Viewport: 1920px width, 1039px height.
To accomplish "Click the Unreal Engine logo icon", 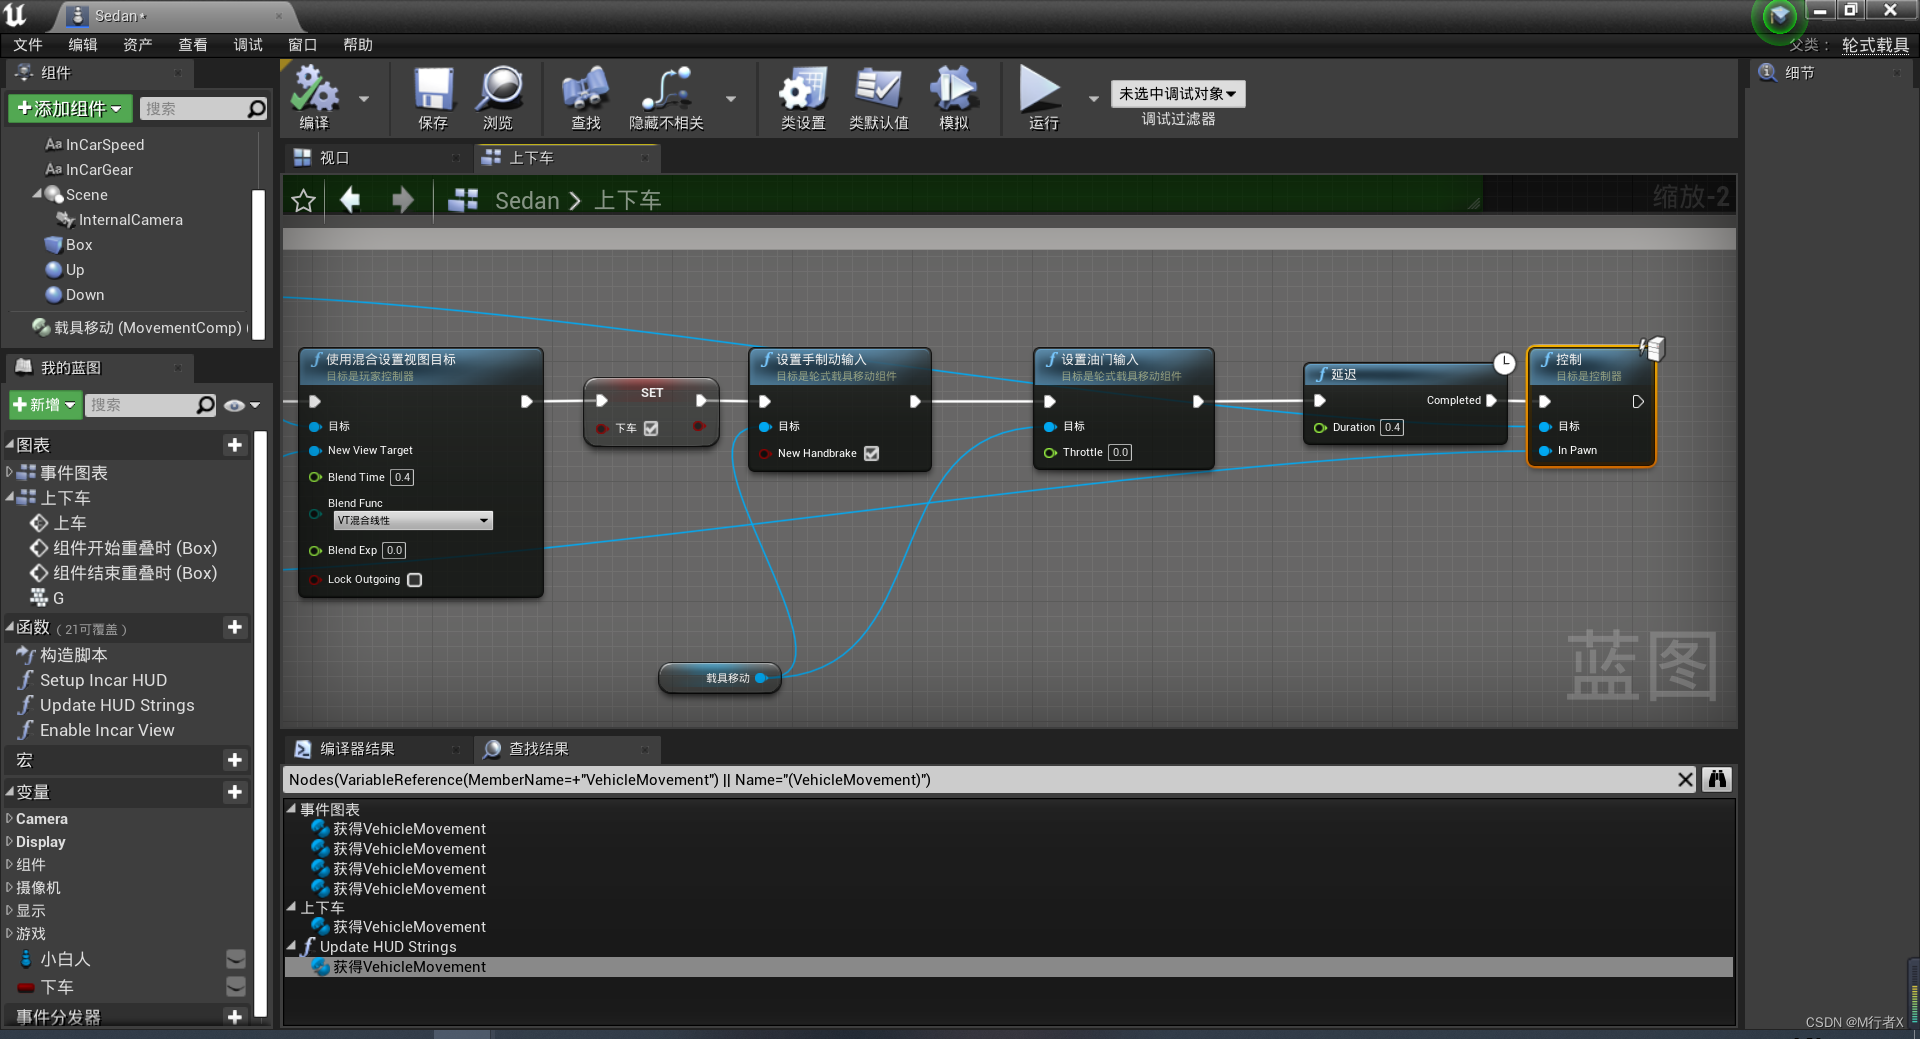I will point(15,15).
